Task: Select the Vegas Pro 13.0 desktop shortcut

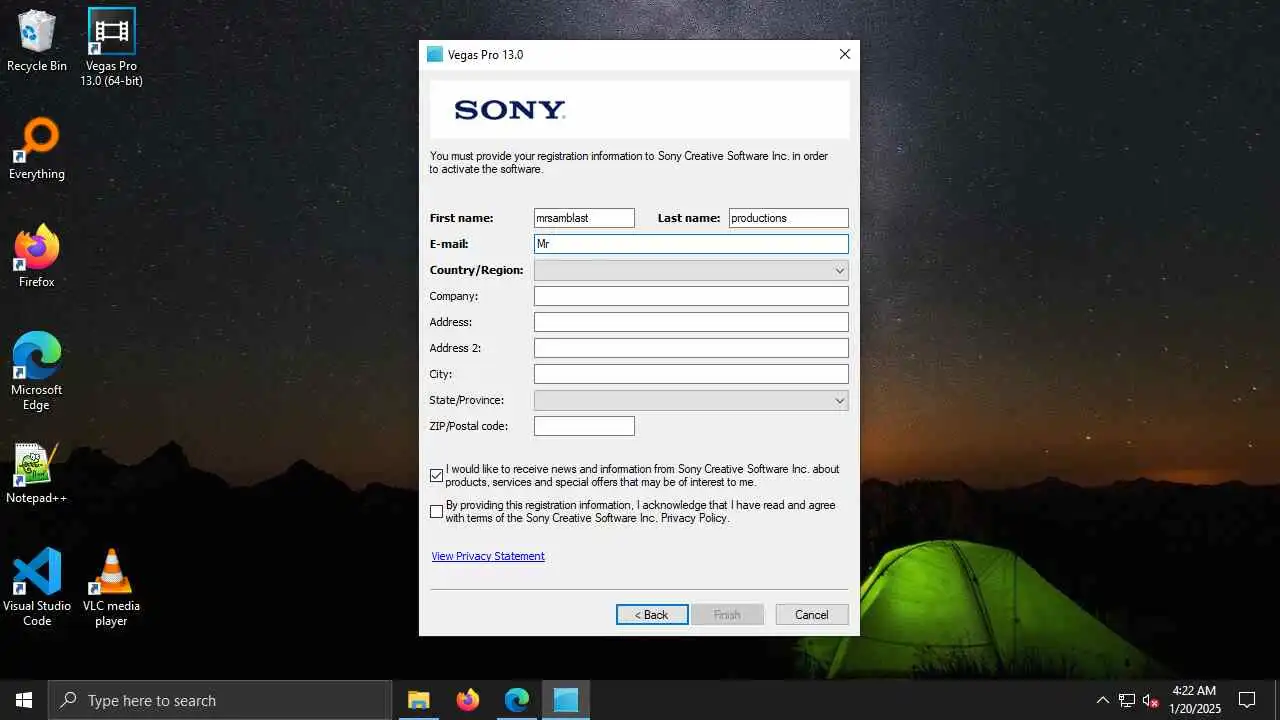Action: coord(111,47)
